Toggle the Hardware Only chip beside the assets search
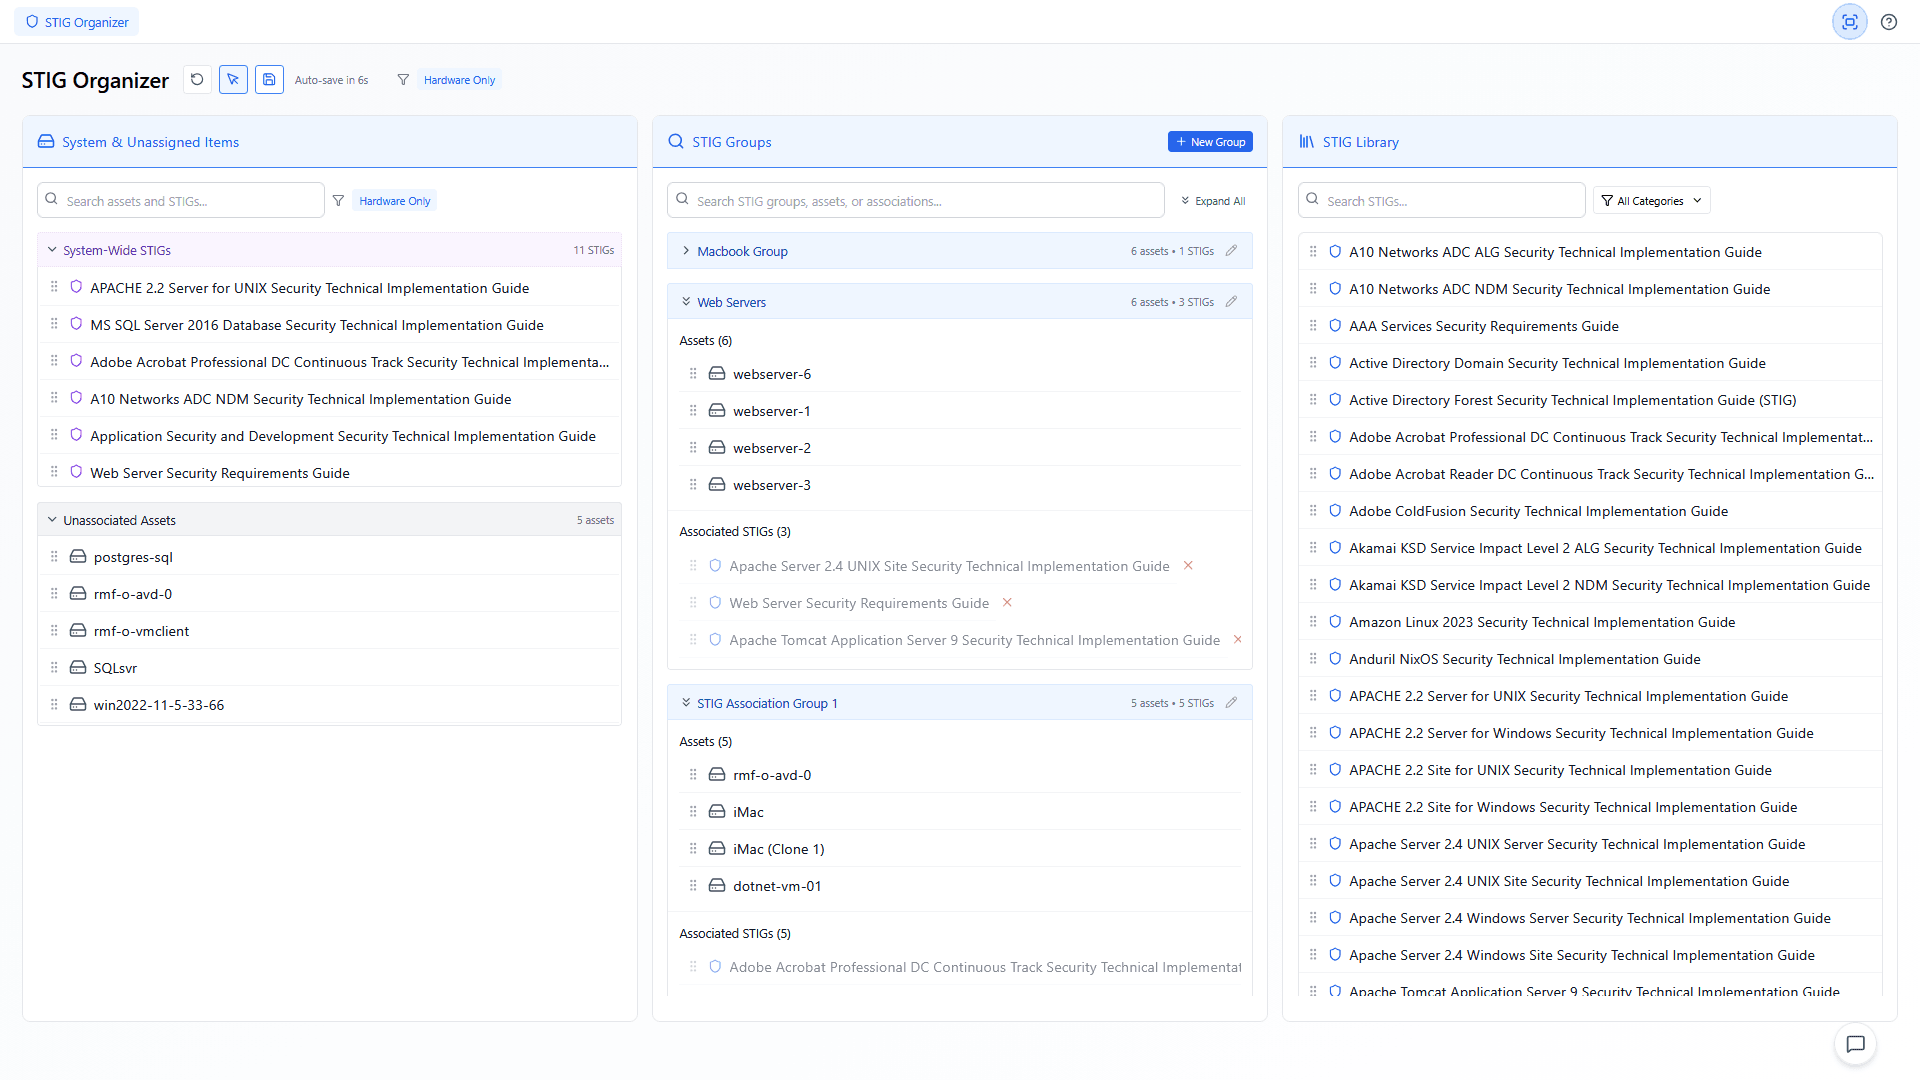The height and width of the screenshot is (1080, 1920). 395,201
